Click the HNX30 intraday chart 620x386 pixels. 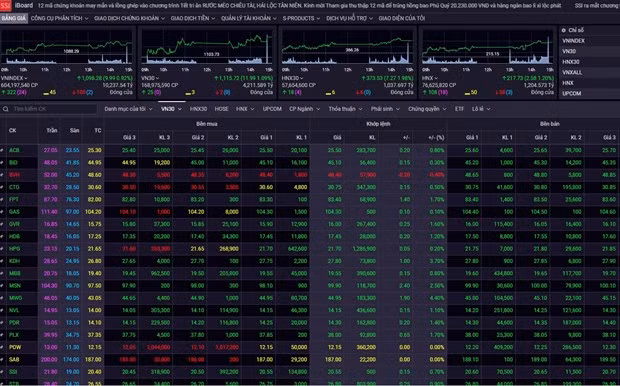coord(347,47)
